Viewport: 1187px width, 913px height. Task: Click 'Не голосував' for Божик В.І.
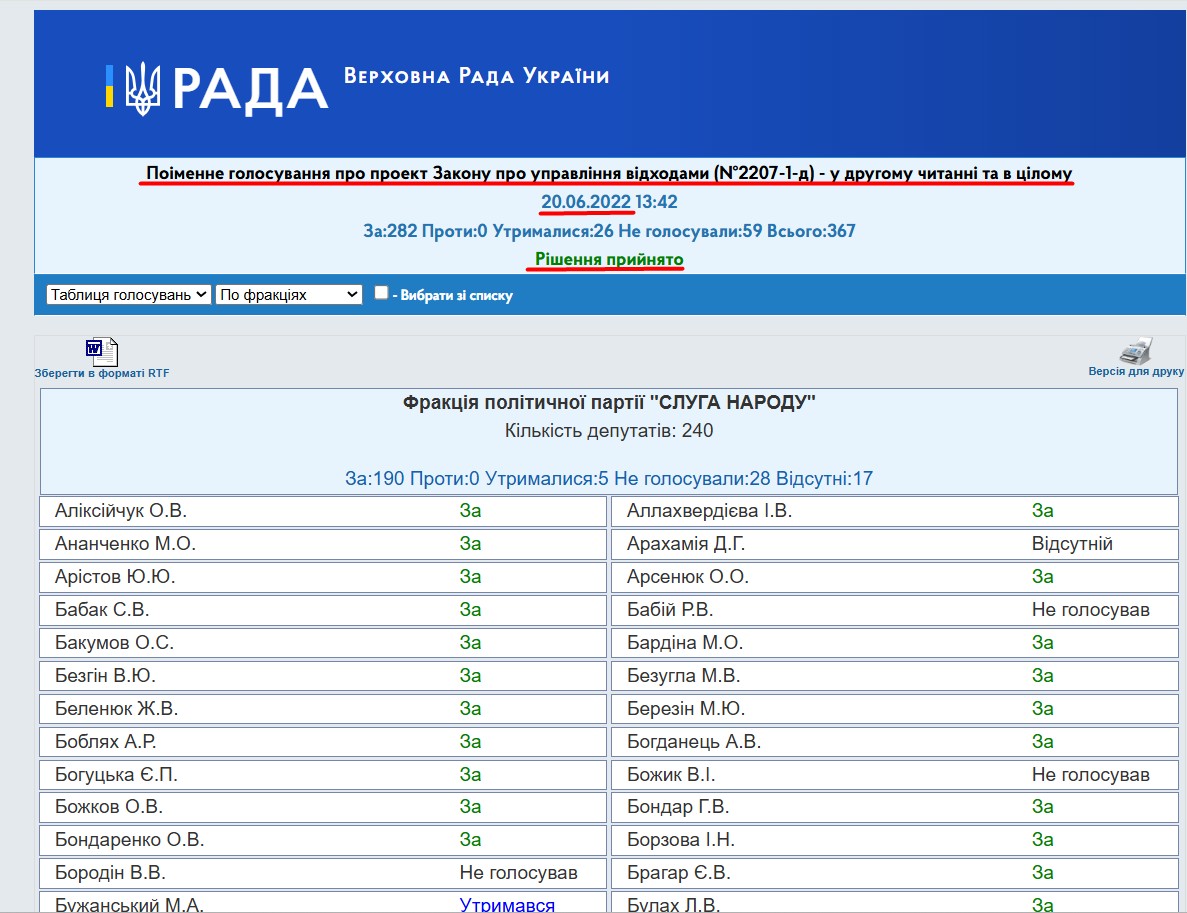[x=1091, y=774]
